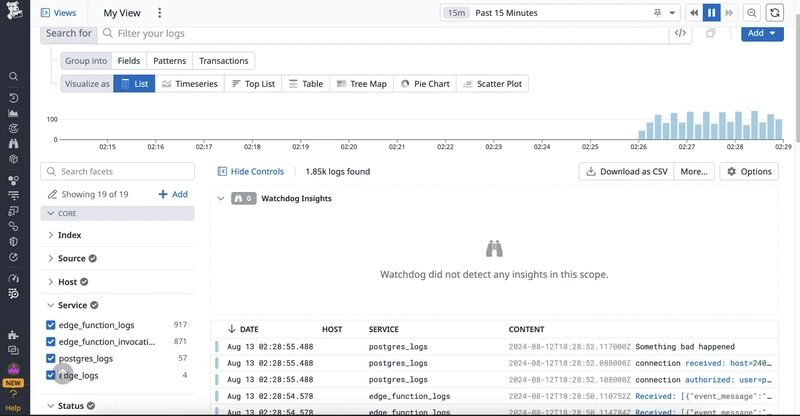Step time range forward
800x416 pixels.
tap(729, 13)
